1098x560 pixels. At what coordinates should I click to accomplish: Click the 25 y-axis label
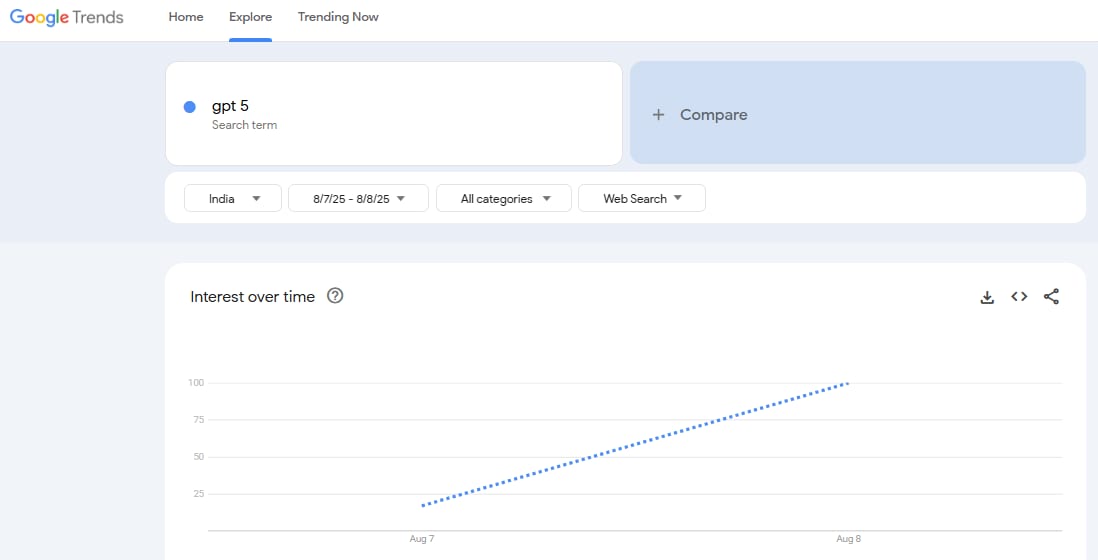[199, 494]
